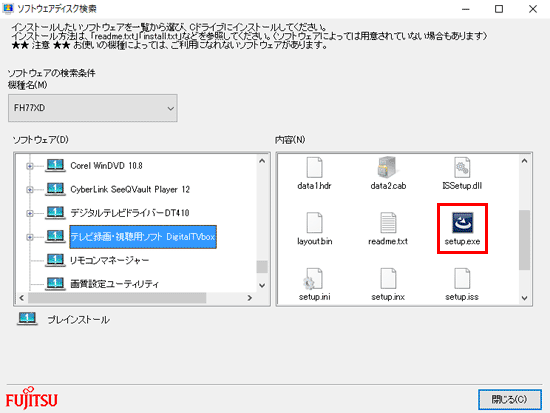Click the FUJITSU logo
Viewport: 550px width, 413px height.
pyautogui.click(x=31, y=398)
